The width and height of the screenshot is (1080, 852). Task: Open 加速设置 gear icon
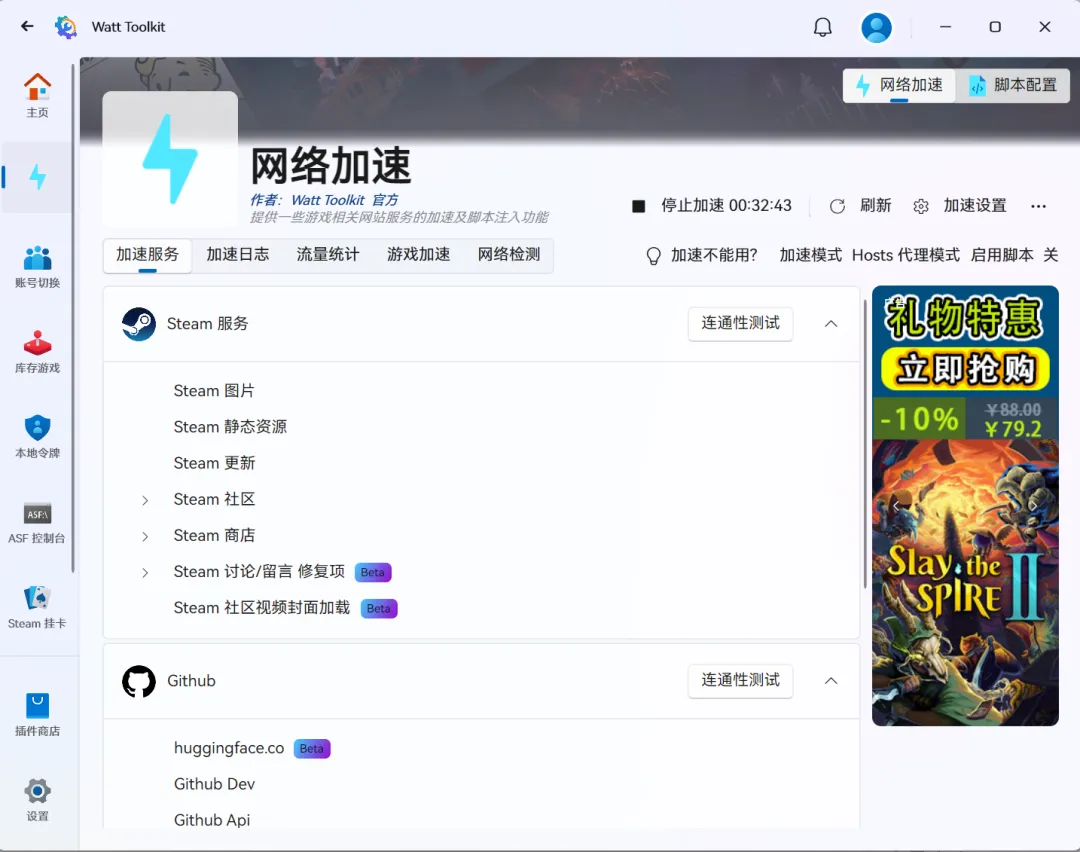tap(921, 206)
